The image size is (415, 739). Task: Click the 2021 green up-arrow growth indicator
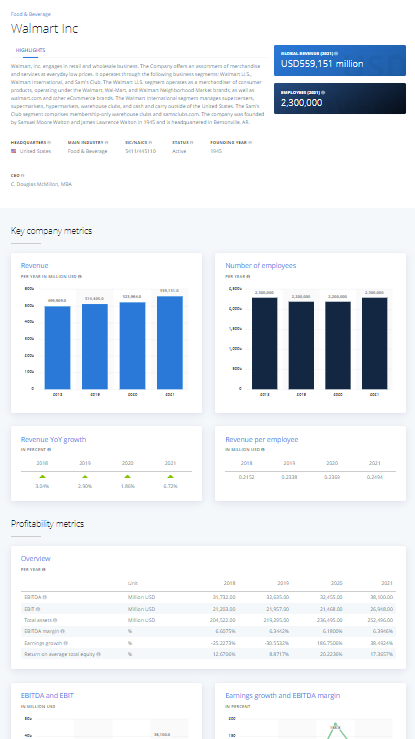pos(171,476)
